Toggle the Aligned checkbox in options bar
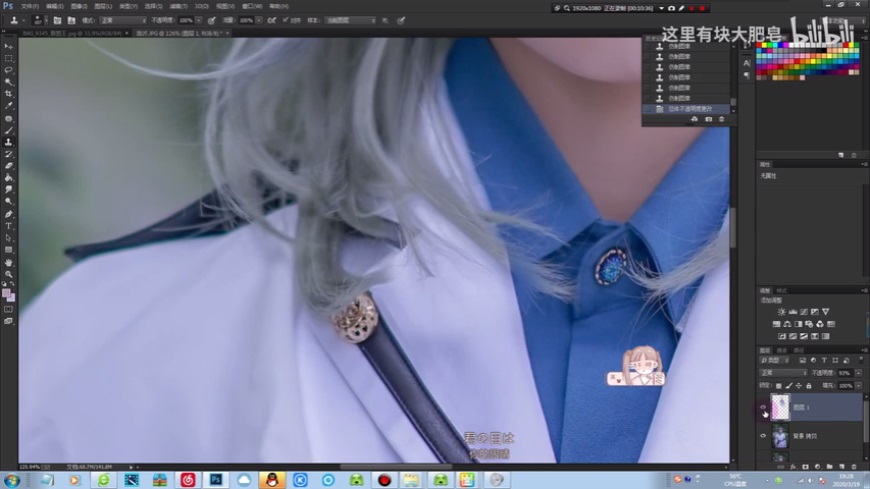Screen dimensions: 870x489 click(x=286, y=21)
